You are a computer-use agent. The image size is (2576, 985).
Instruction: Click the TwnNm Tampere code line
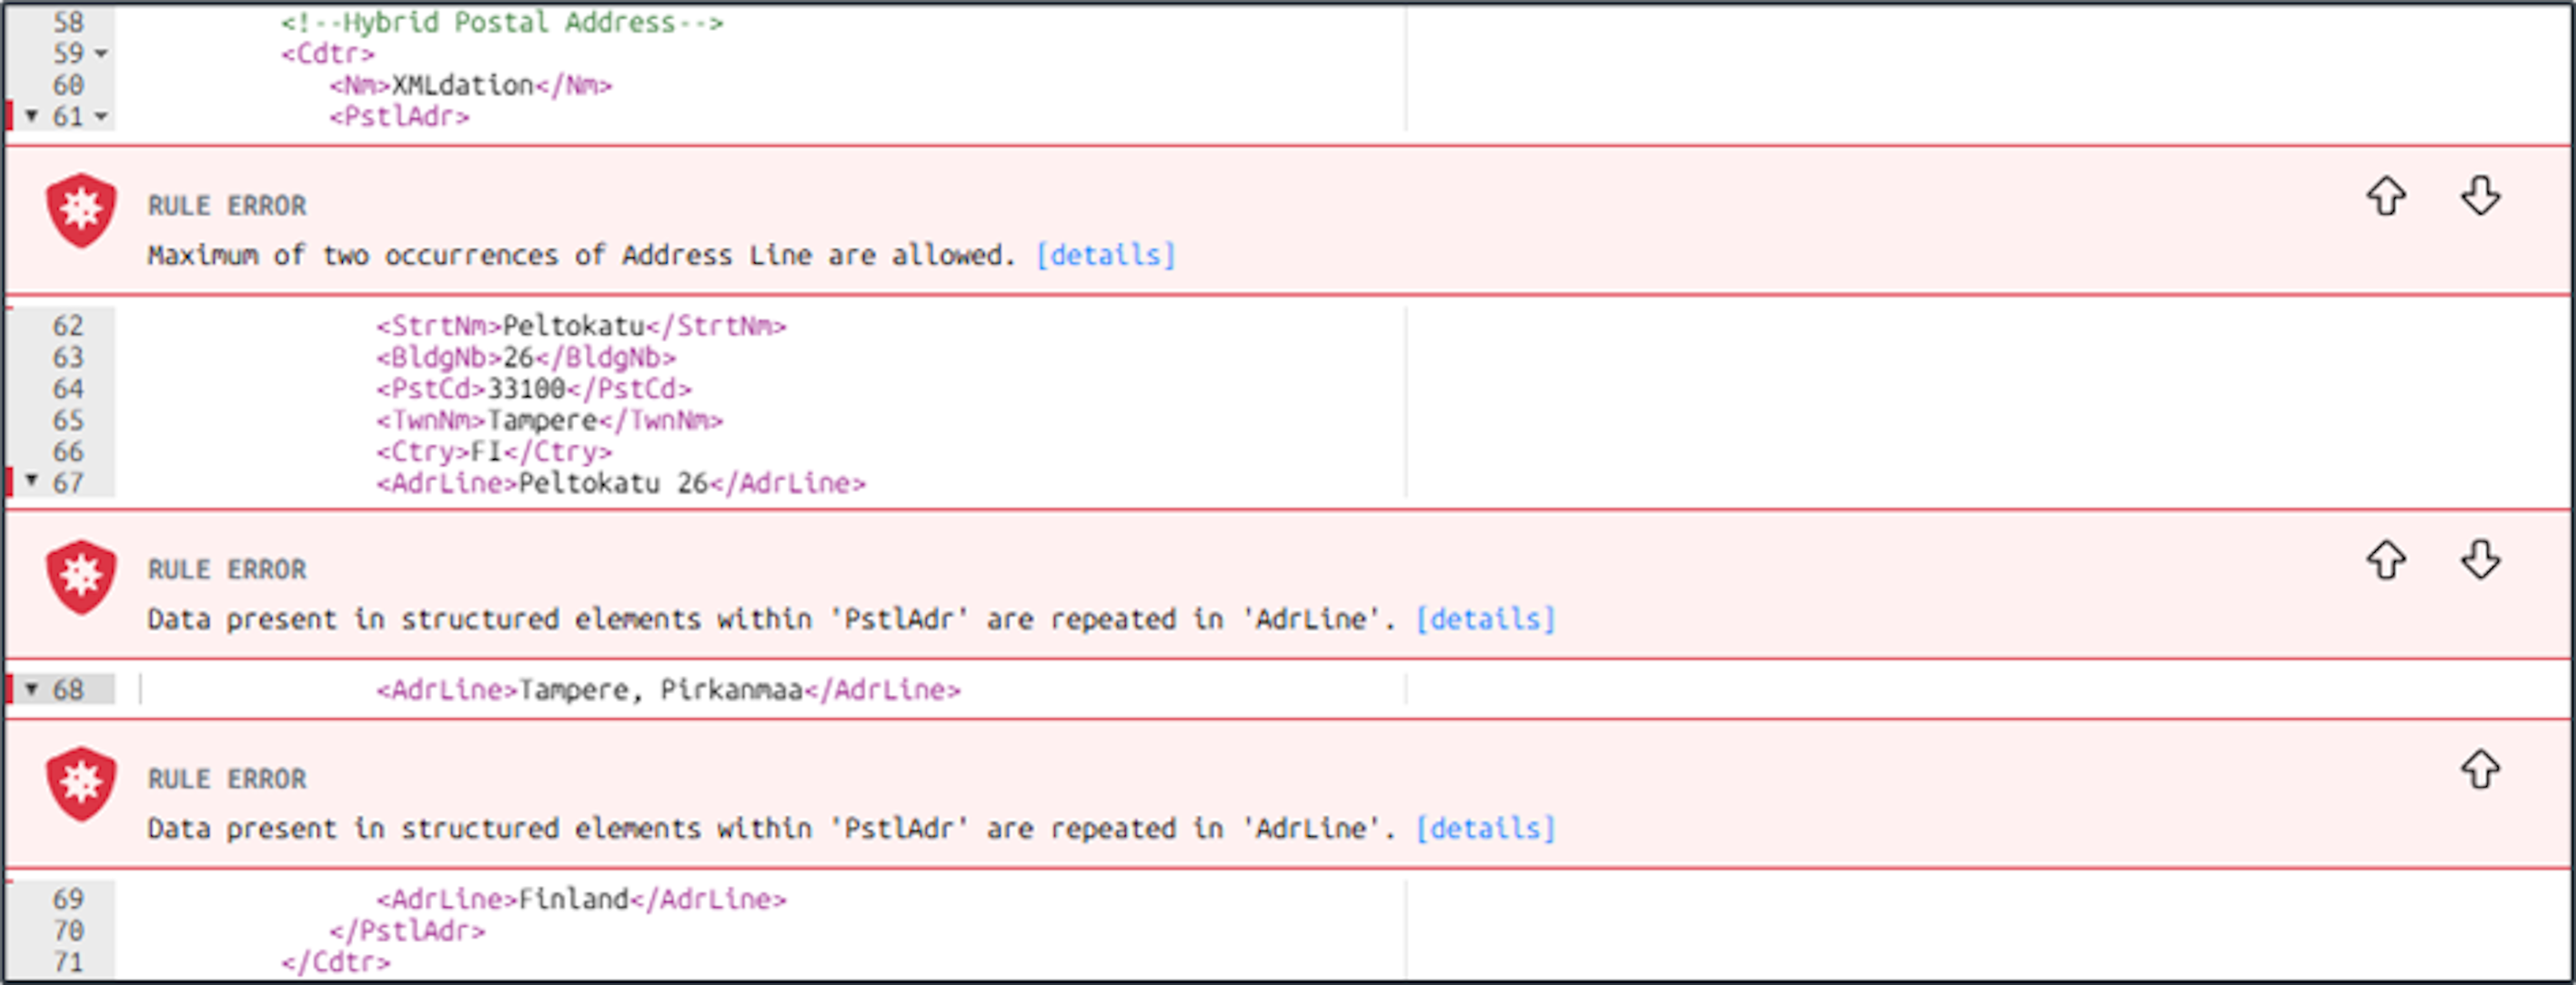tap(549, 420)
